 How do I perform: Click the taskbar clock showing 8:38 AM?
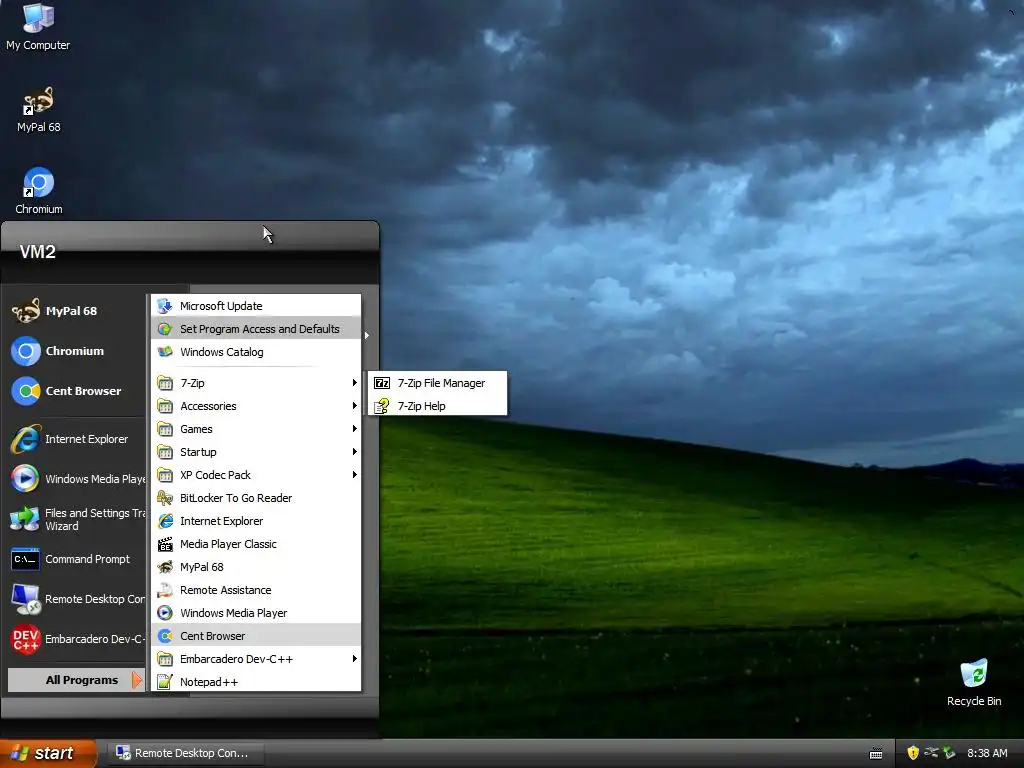coord(987,753)
